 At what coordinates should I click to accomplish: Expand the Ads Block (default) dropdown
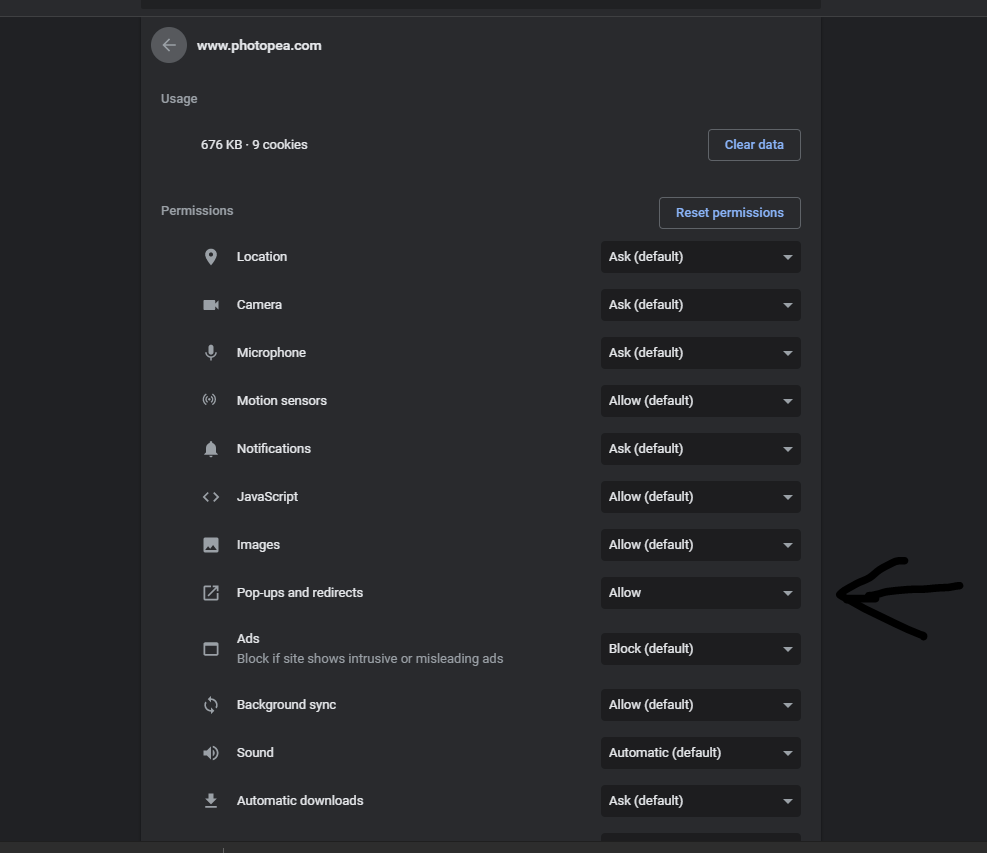[701, 649]
